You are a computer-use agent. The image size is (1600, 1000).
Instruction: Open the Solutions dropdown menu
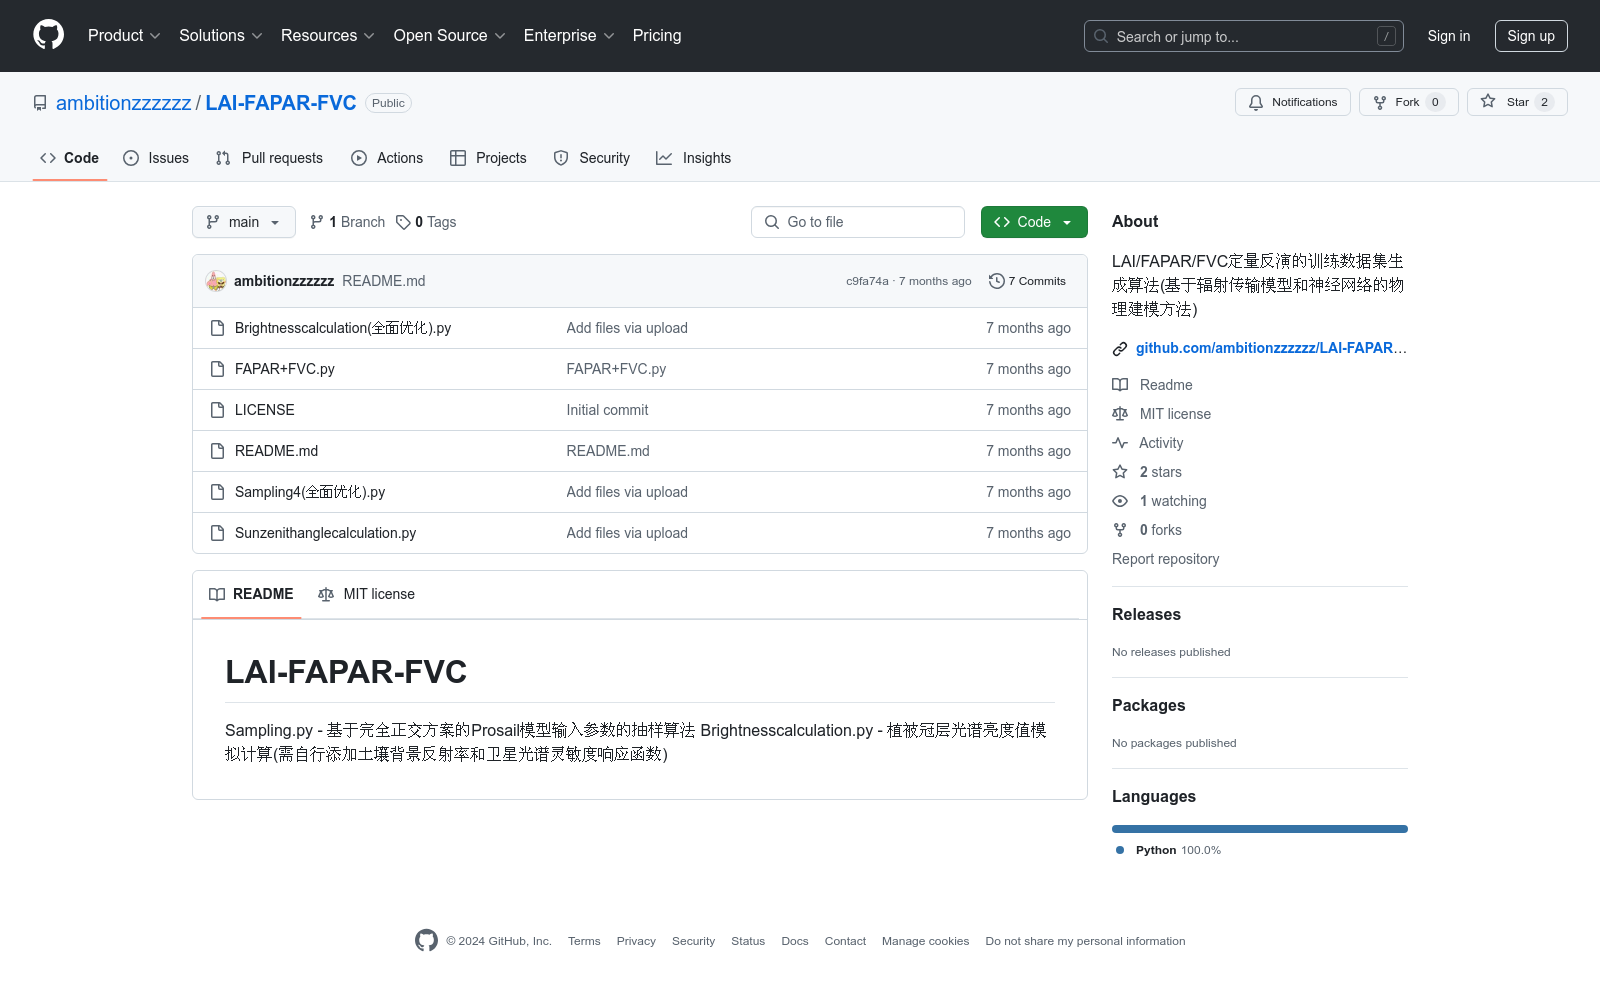tap(221, 35)
